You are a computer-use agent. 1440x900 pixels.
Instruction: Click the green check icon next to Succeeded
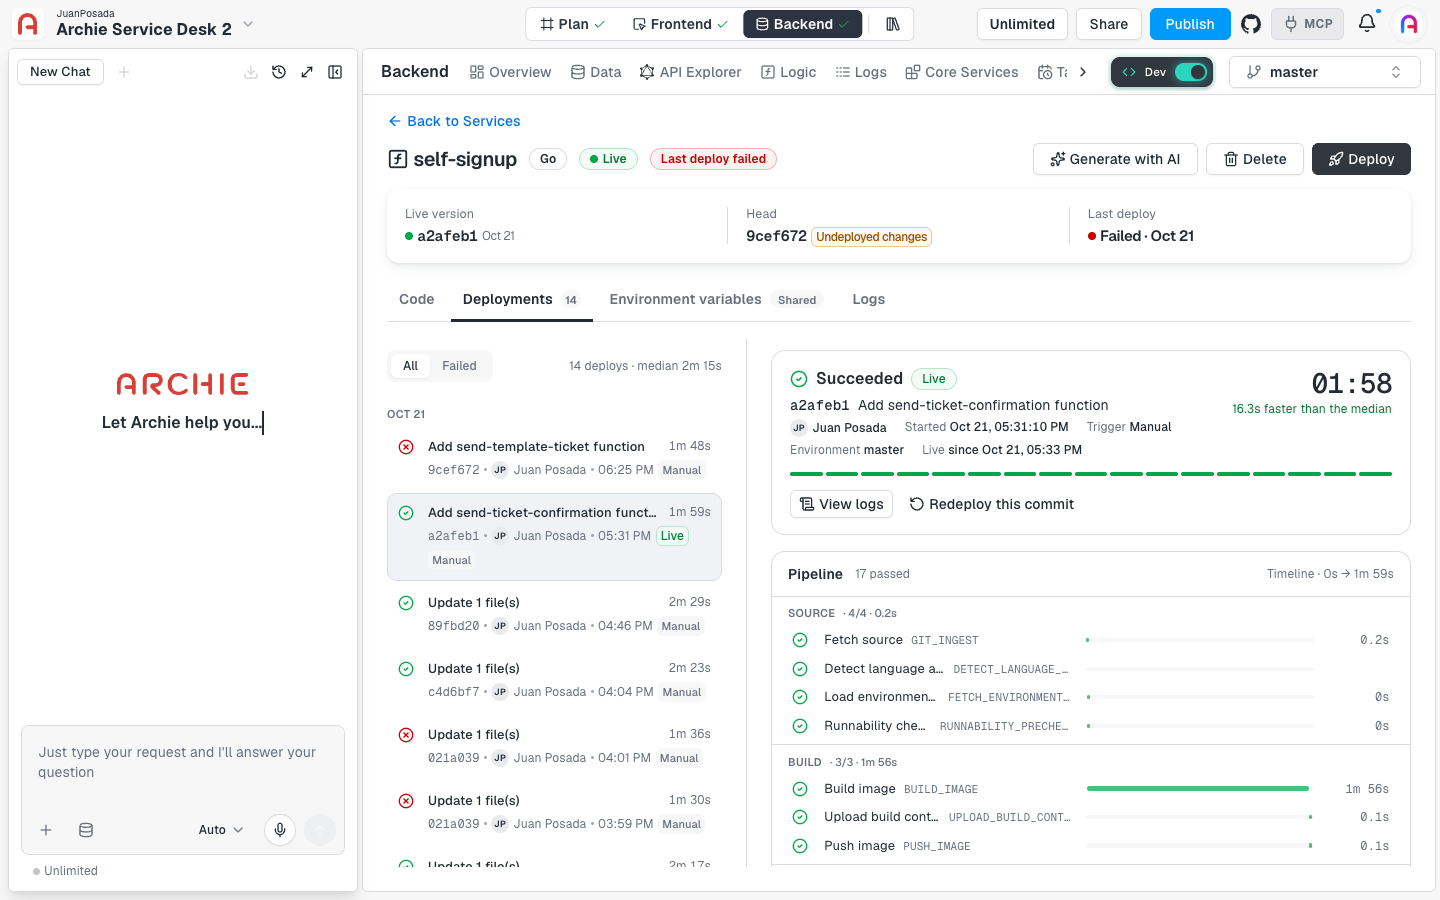coord(799,379)
